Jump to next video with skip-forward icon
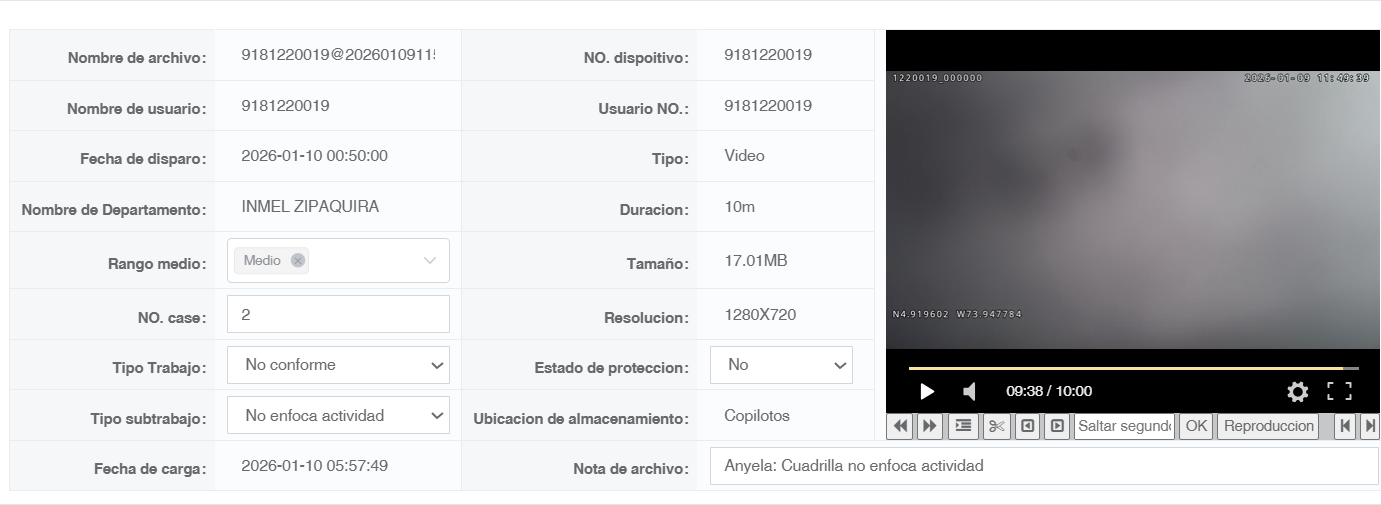 point(1369,426)
